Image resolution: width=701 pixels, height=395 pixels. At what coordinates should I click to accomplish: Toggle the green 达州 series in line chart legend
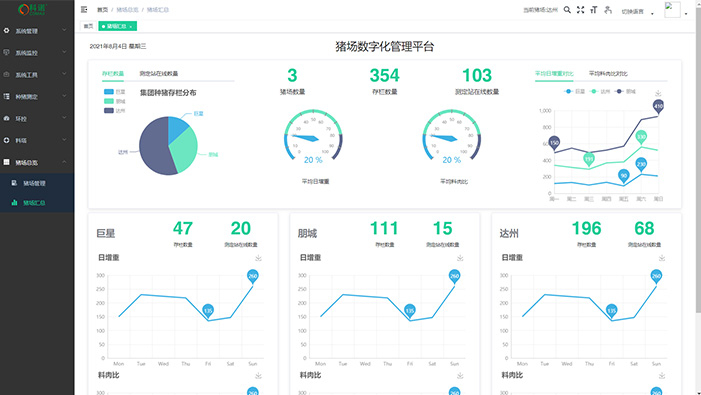point(600,91)
